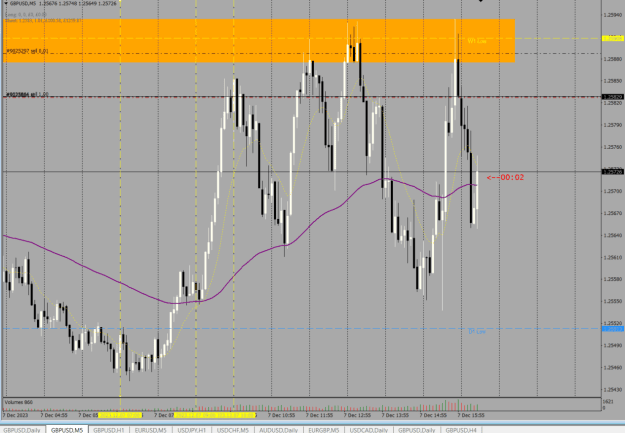The width and height of the screenshot is (625, 433).
Task: Click the 7 Dec 12:55 time axis label
Action: (x=357, y=415)
